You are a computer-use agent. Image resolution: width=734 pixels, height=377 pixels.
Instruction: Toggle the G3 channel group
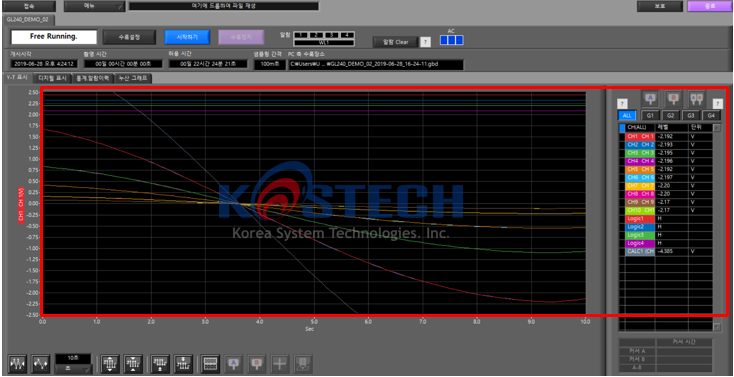(x=691, y=115)
